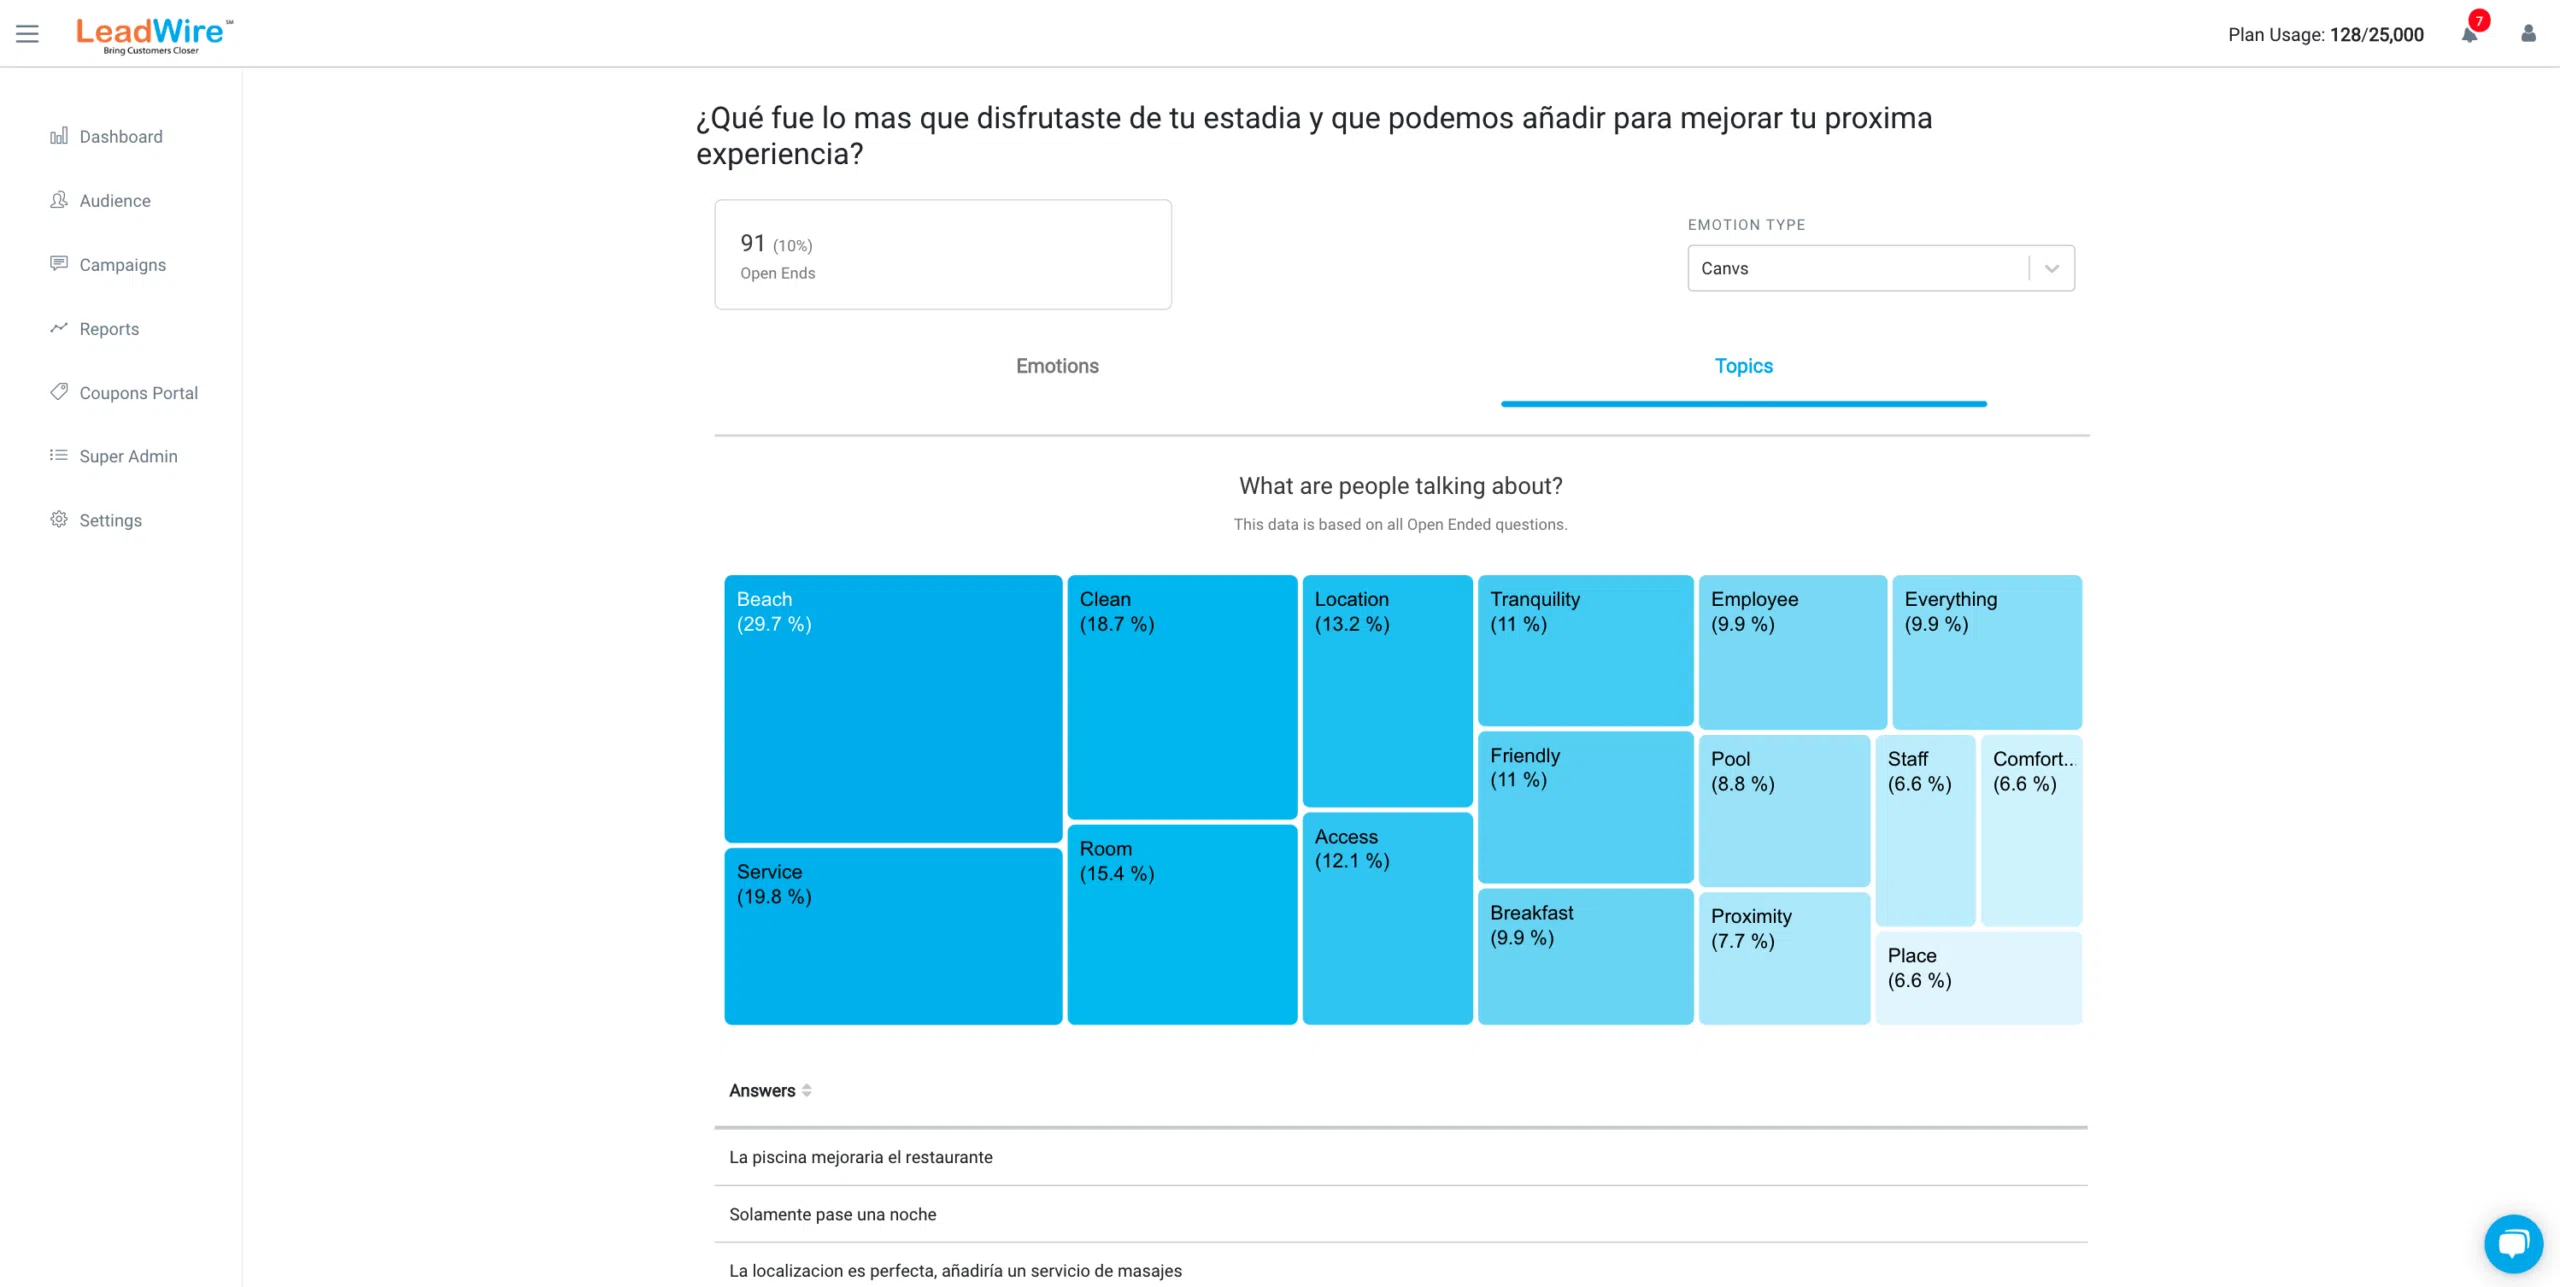Select the Beach topic tile
The height and width of the screenshot is (1287, 2560).
tap(893, 708)
